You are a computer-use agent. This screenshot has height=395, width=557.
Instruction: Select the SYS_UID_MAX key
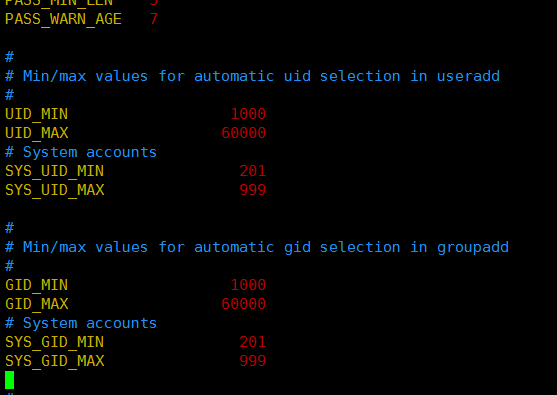pyautogui.click(x=55, y=190)
